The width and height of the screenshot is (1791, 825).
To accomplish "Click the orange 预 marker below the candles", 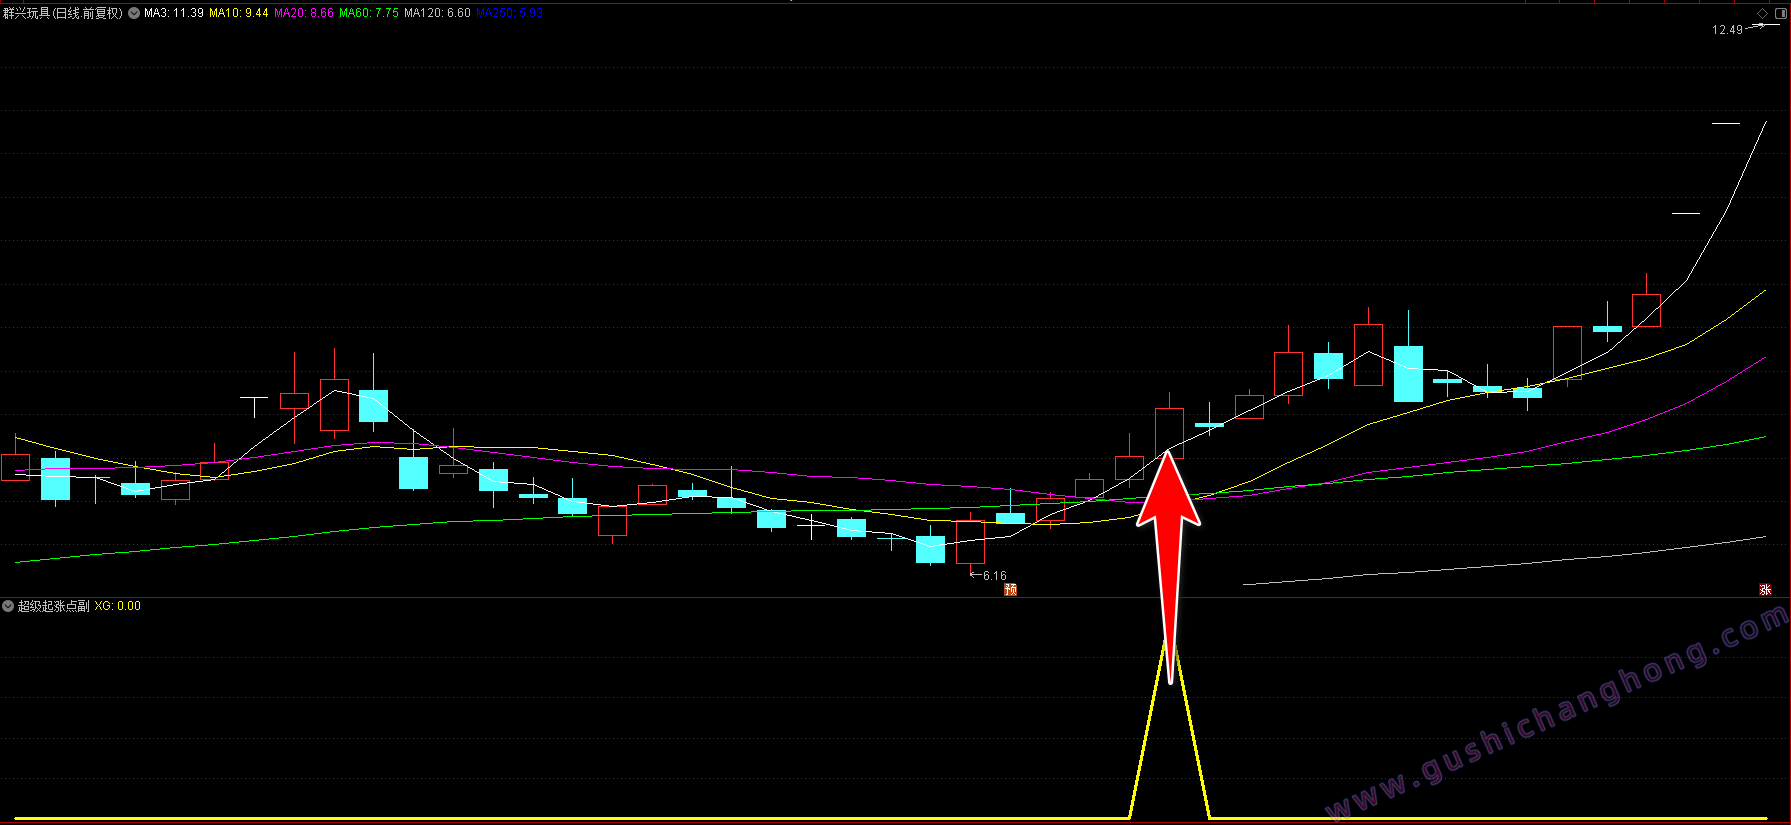I will [x=1010, y=590].
